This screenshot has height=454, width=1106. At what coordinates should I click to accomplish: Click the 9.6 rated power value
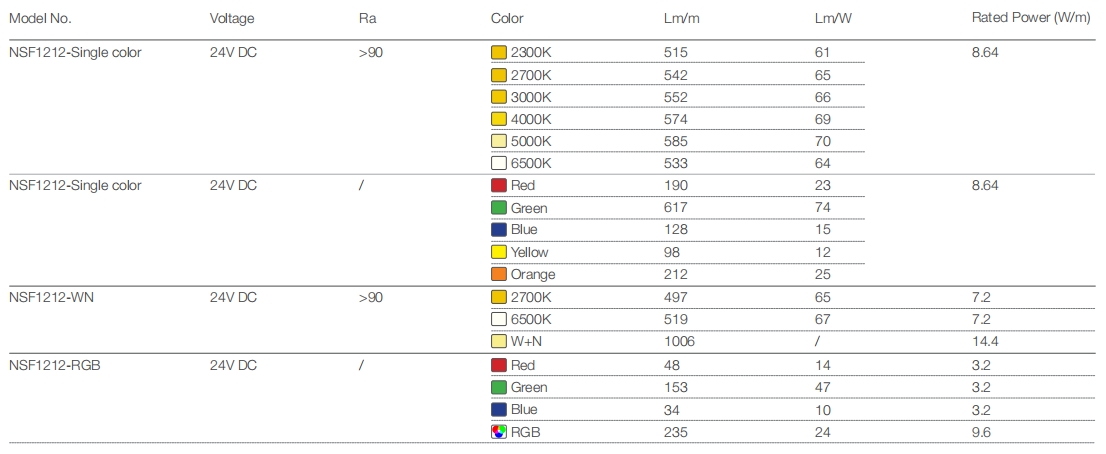click(x=981, y=432)
